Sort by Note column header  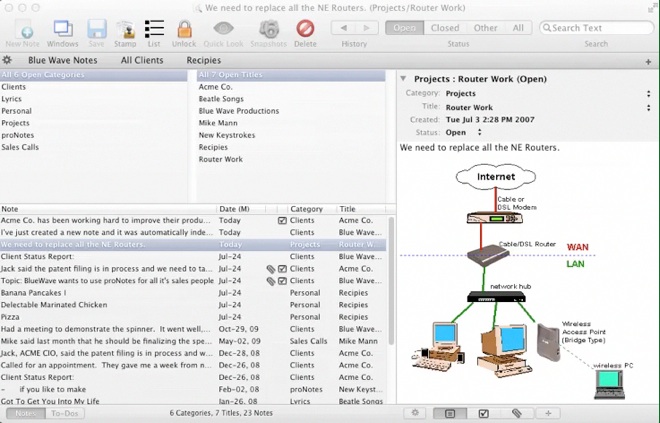click(x=108, y=209)
